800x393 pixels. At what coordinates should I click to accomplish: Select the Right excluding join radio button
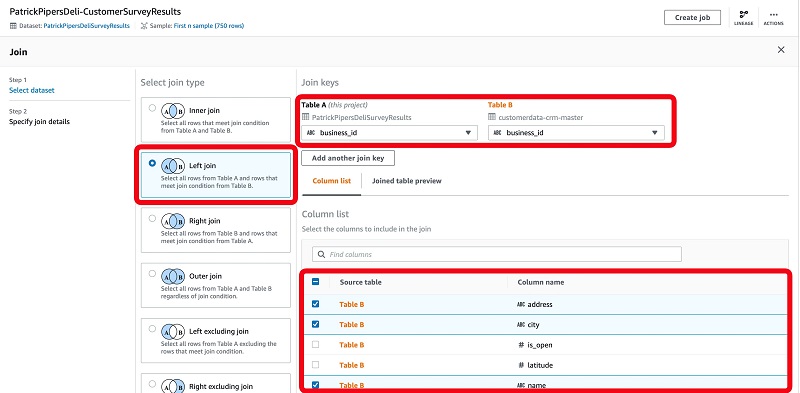click(152, 384)
